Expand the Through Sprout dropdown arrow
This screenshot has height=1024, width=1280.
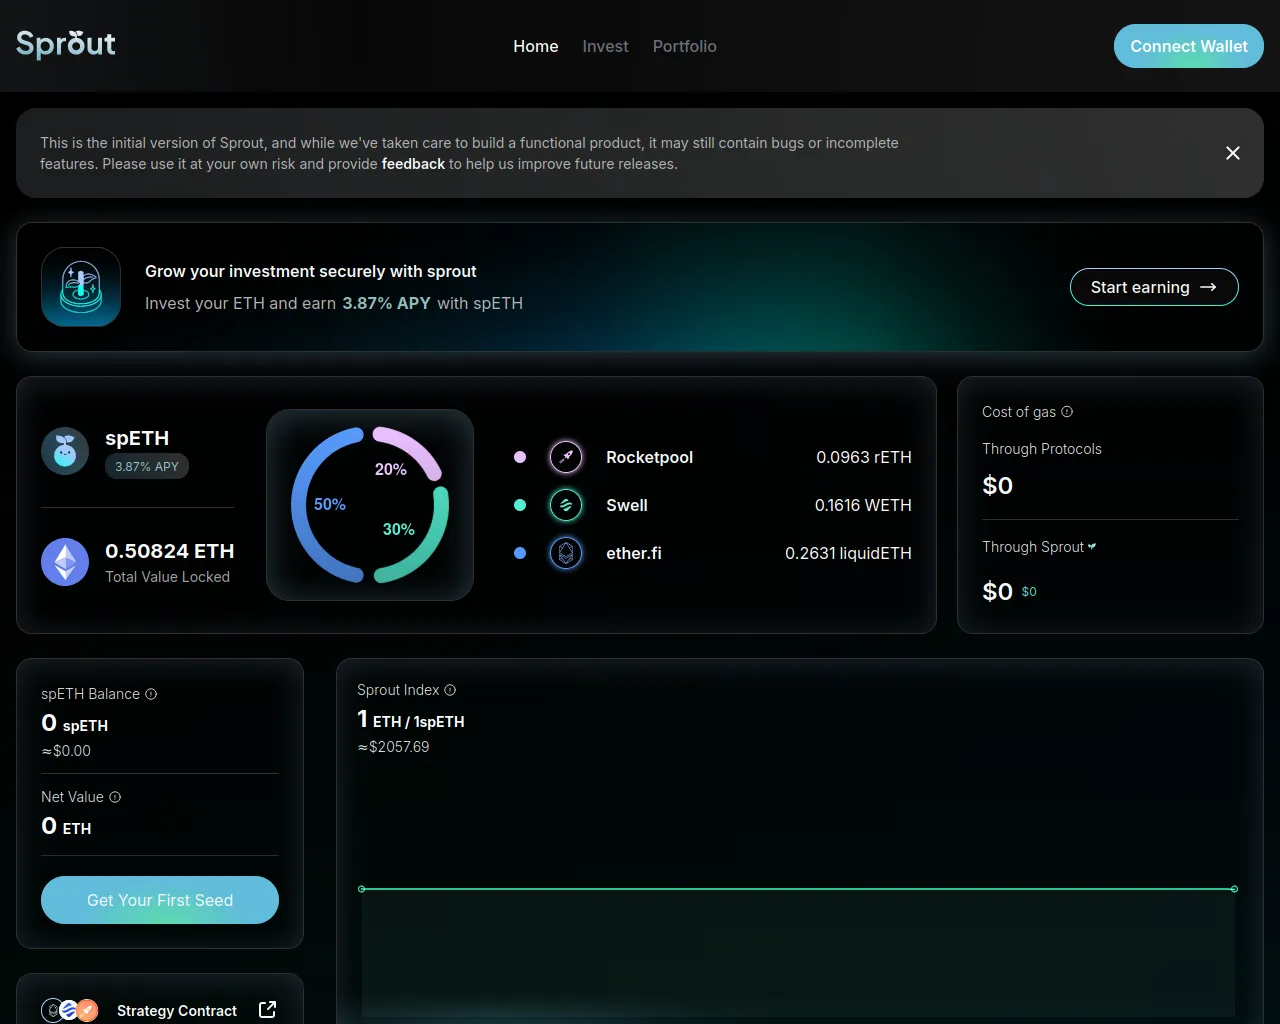pyautogui.click(x=1092, y=546)
